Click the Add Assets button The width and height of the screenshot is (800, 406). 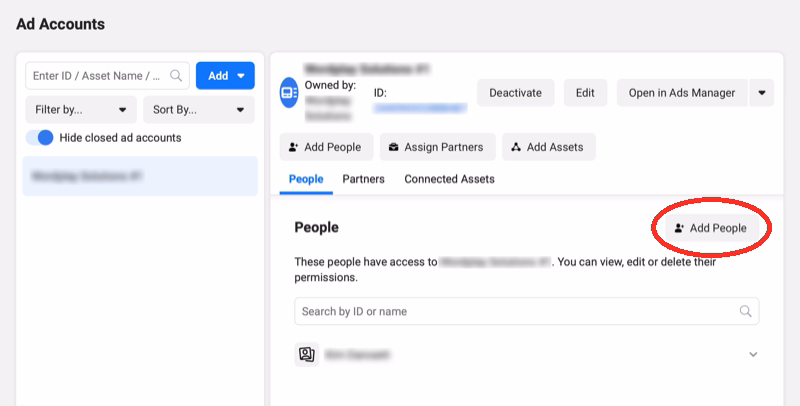[x=549, y=147]
